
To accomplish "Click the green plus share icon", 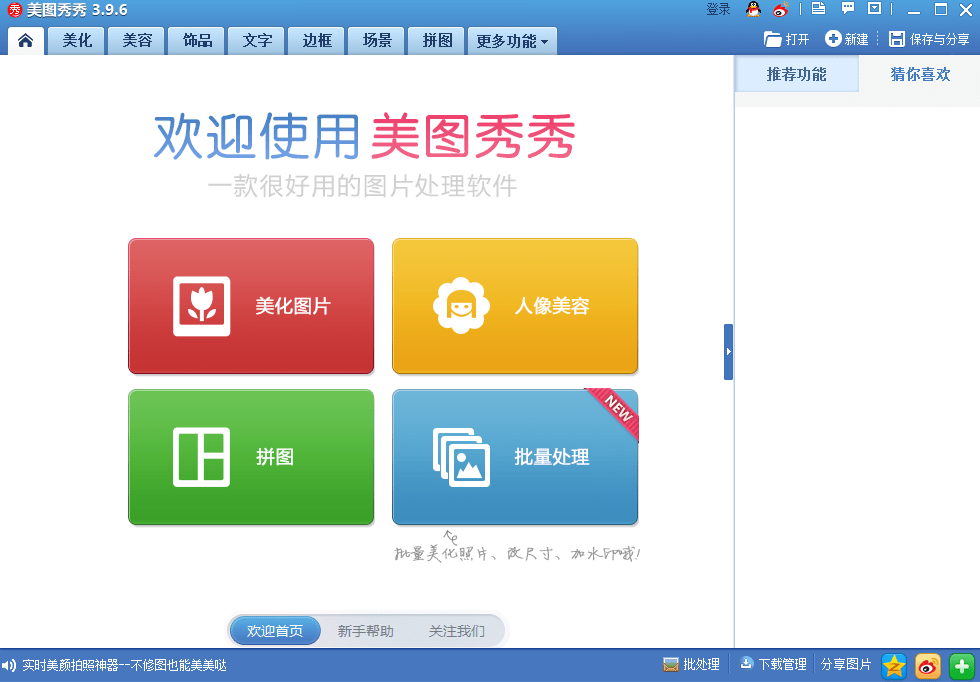I will (962, 666).
